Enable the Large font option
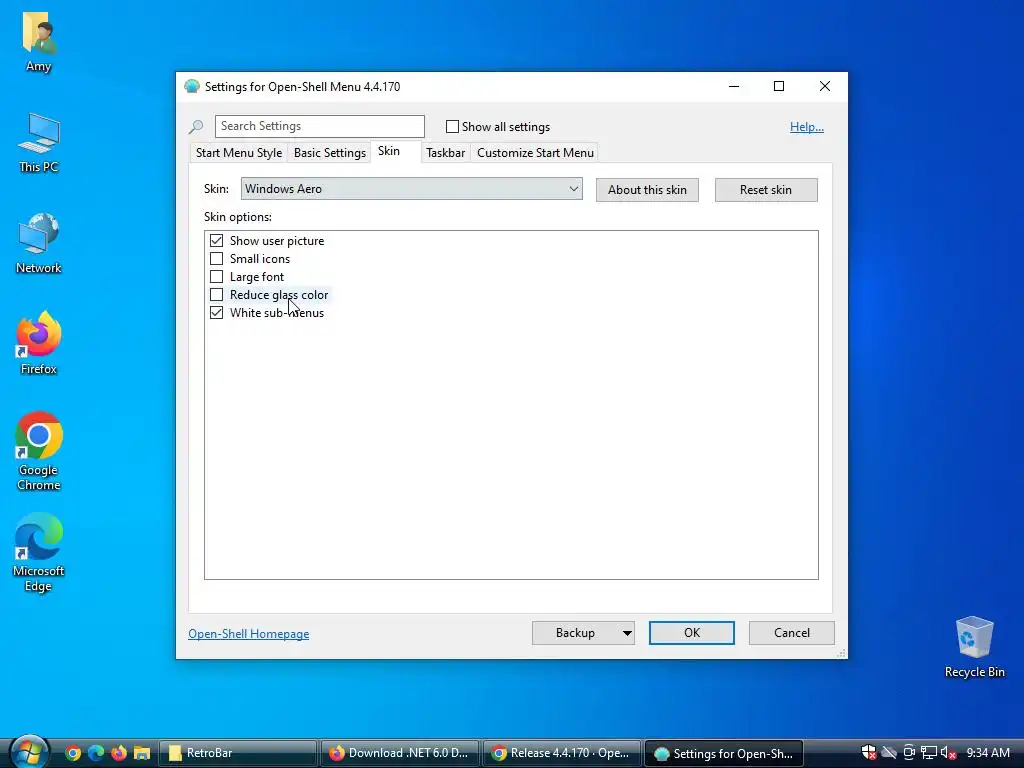Viewport: 1024px width, 768px height. click(216, 277)
